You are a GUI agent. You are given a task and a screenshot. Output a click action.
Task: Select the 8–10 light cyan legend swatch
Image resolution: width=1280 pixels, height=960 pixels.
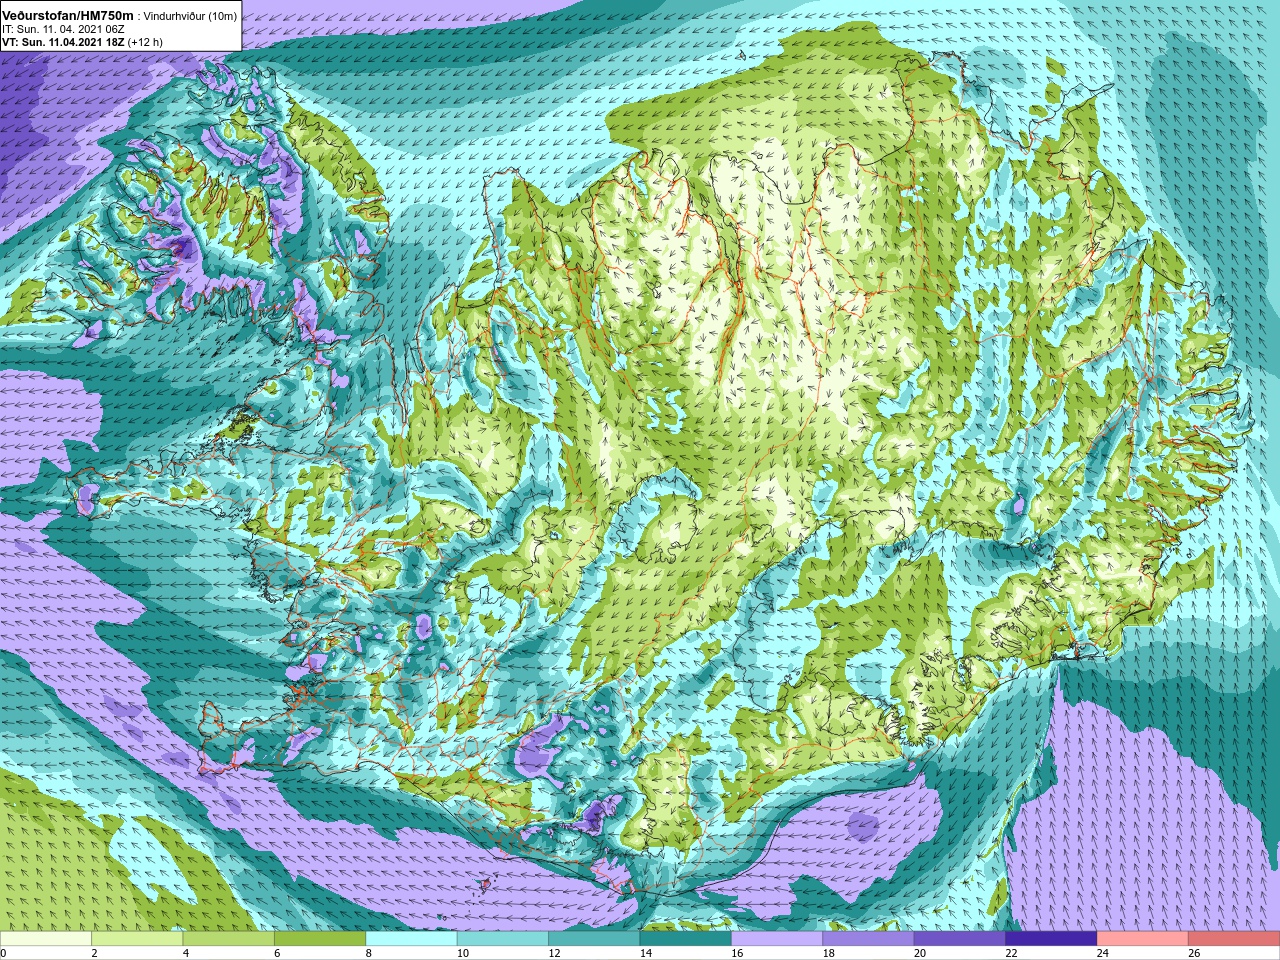coord(411,939)
